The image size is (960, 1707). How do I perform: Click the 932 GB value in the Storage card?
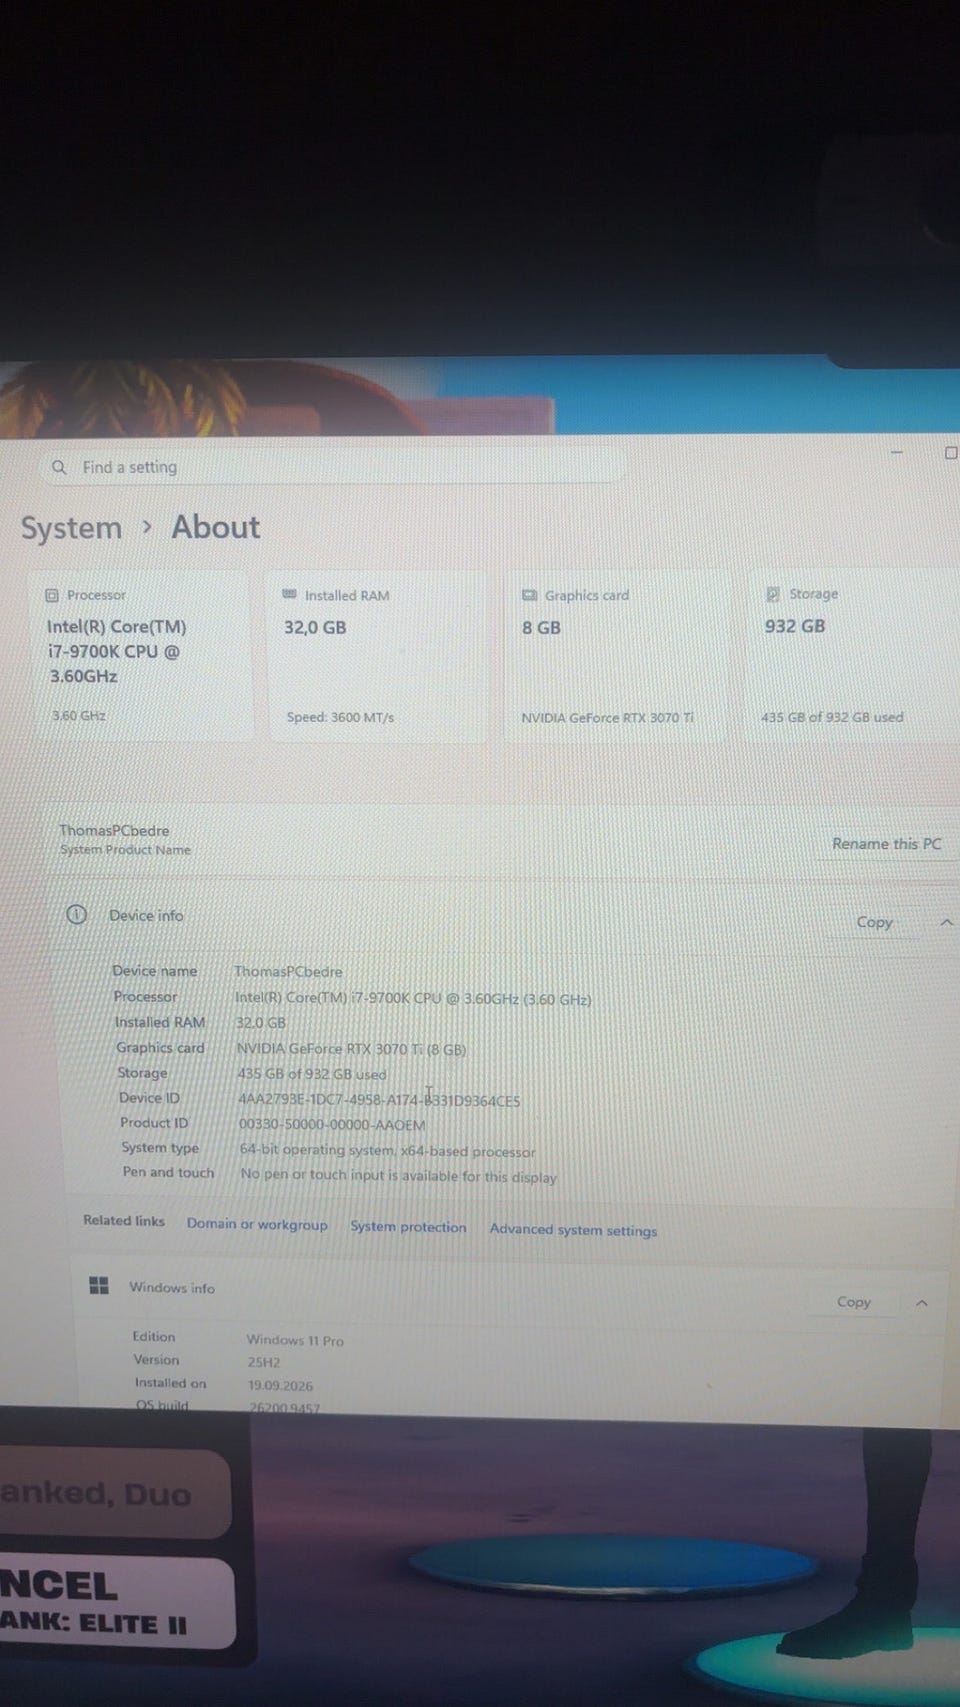(795, 626)
